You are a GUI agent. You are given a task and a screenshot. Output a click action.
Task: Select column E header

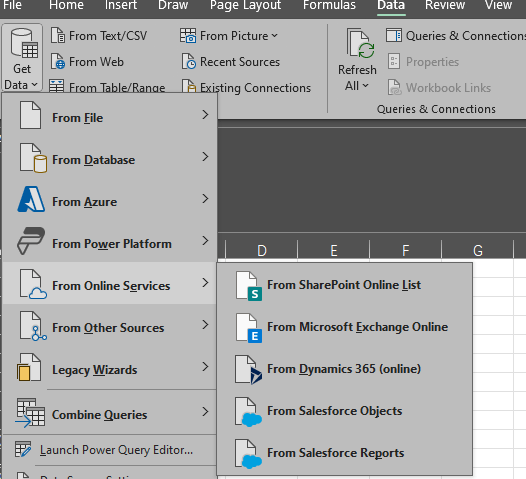tap(333, 250)
